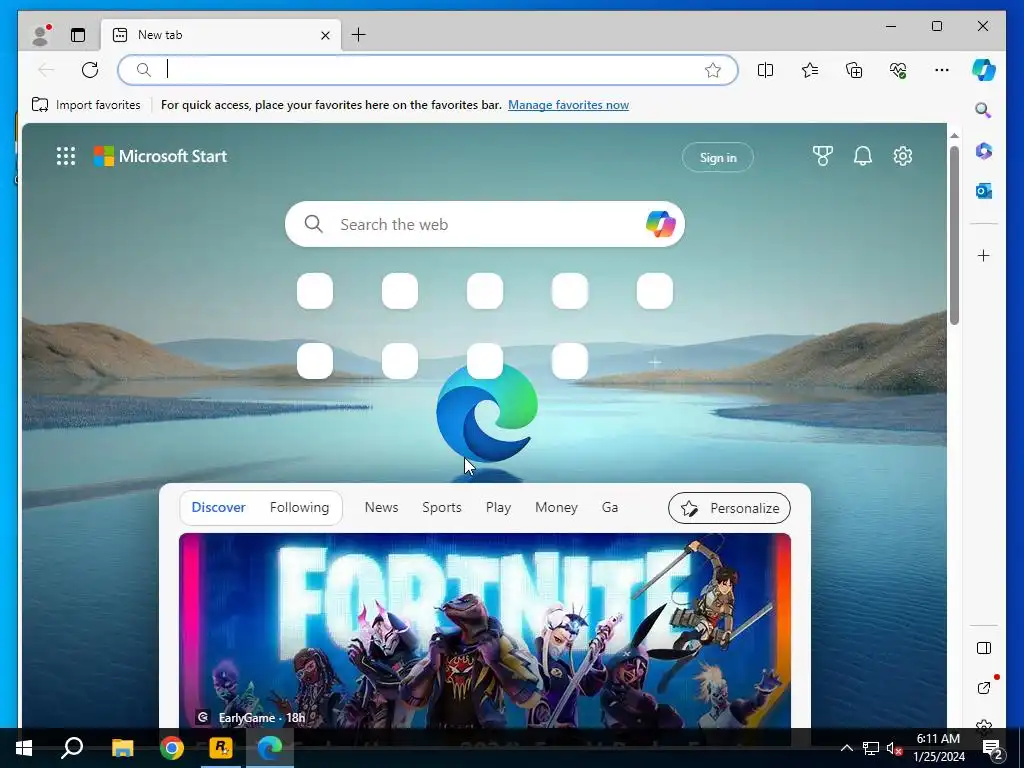
Task: Add this page to favorites star
Action: (x=712, y=70)
